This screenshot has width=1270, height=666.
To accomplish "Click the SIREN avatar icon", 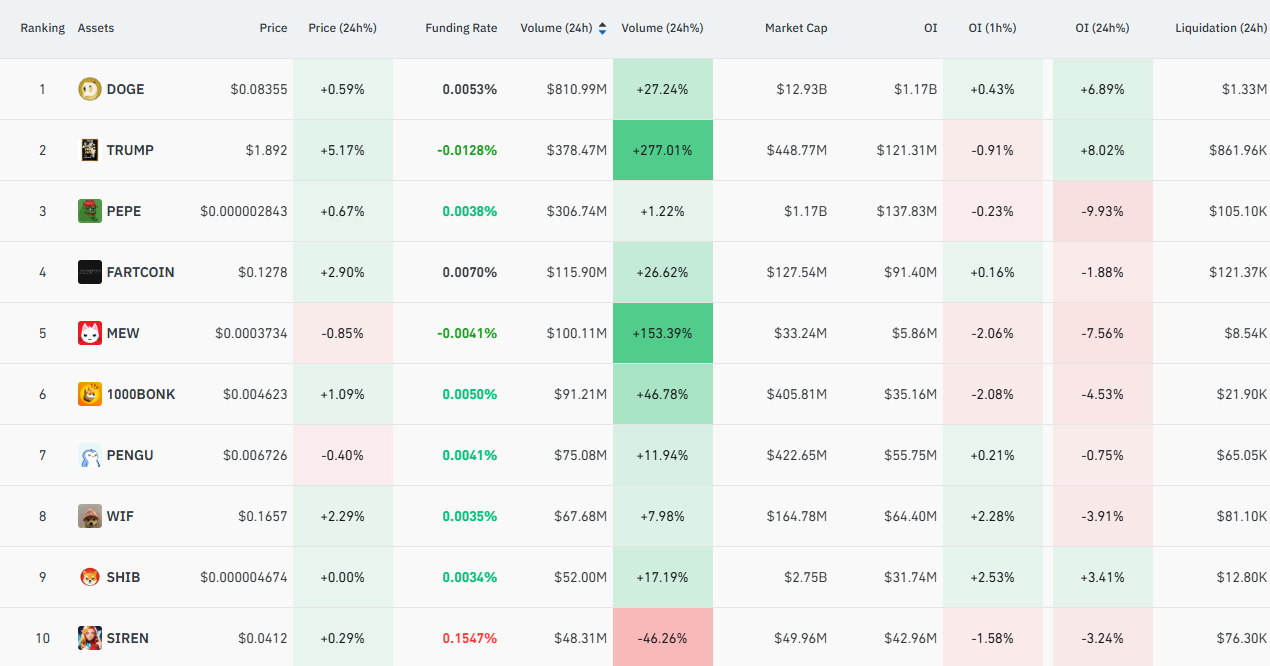I will point(90,638).
